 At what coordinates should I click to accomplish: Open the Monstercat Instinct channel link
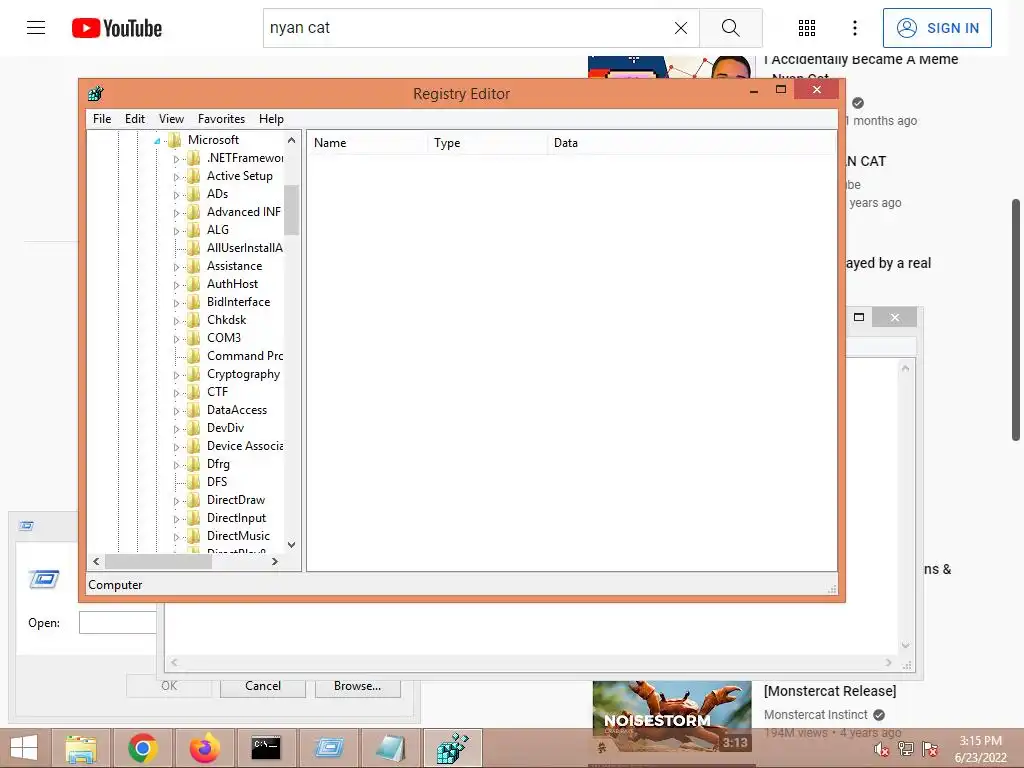tap(816, 714)
